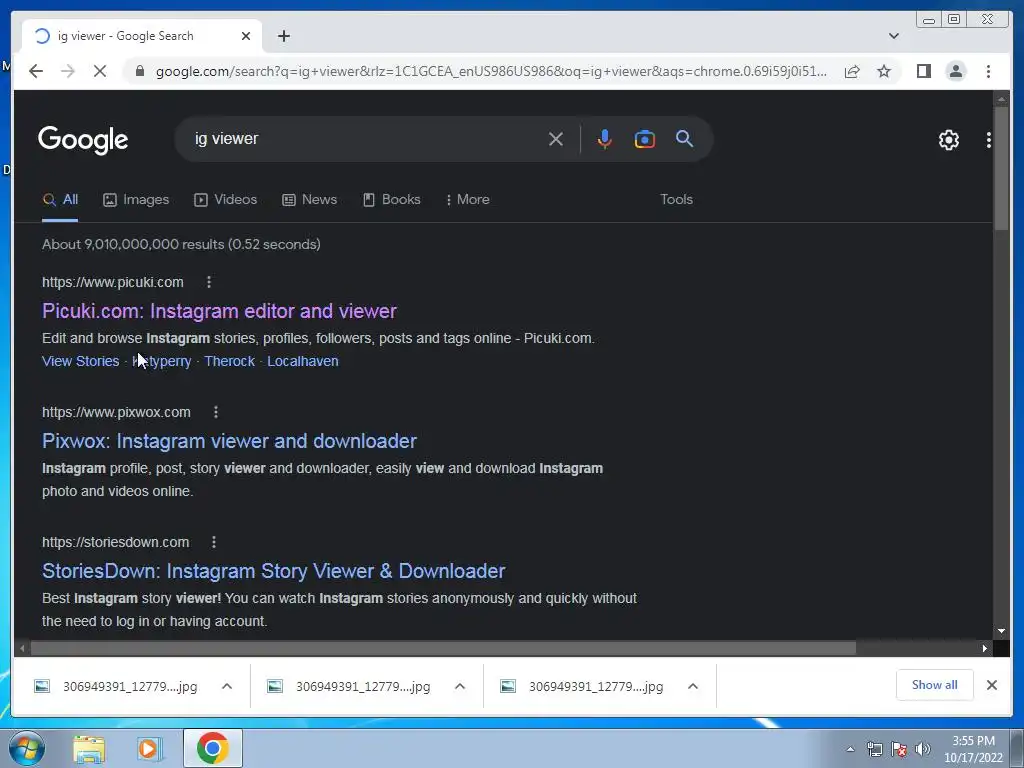Search by image using the camera icon
Image resolution: width=1024 pixels, height=768 pixels.
pos(645,139)
